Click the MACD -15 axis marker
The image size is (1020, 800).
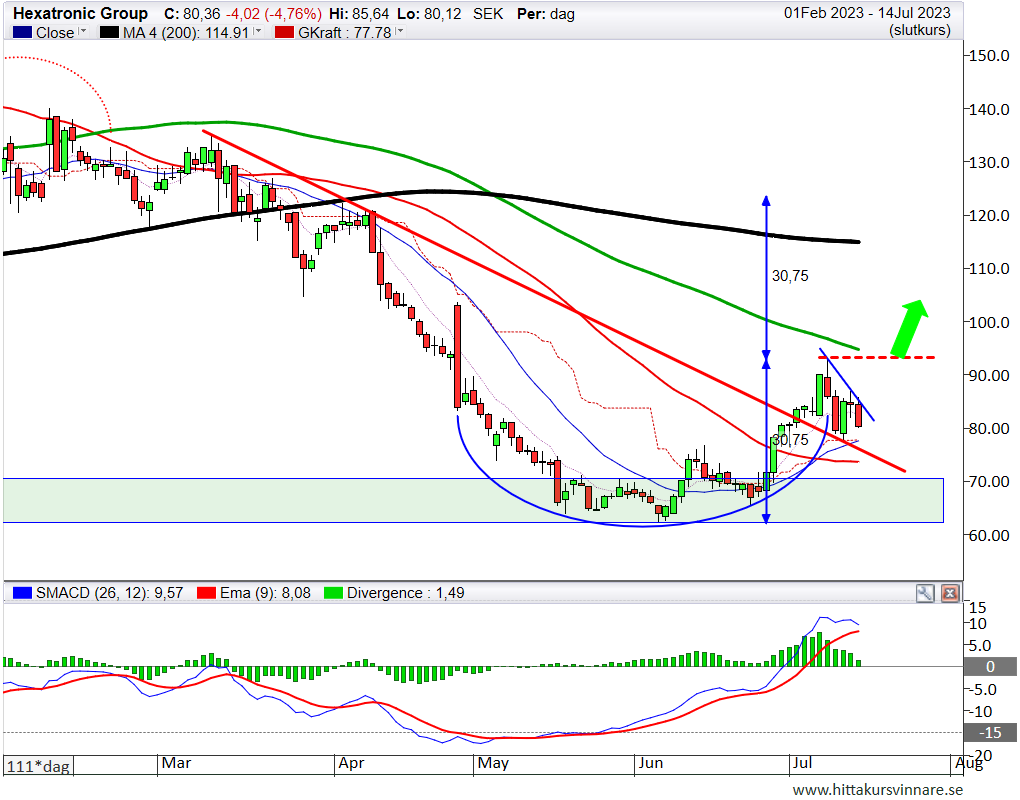pos(990,733)
